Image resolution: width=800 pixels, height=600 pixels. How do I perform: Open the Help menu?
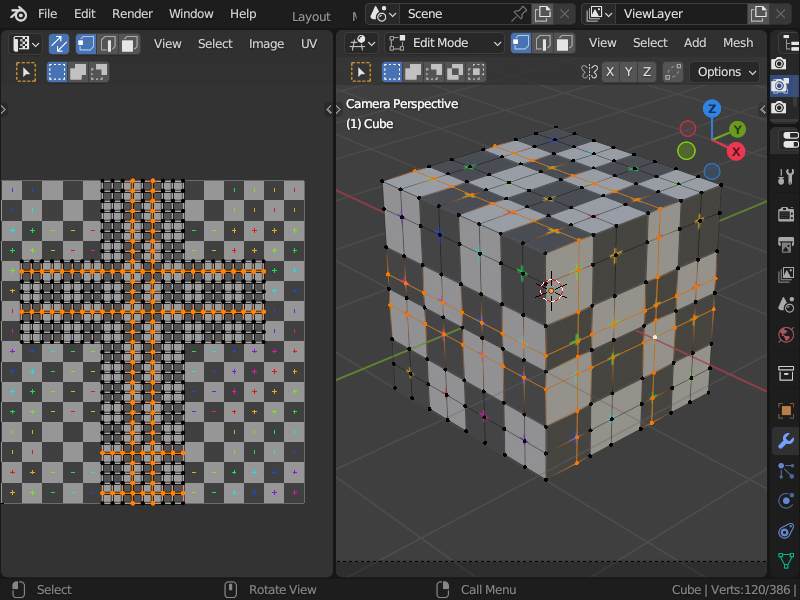243,14
